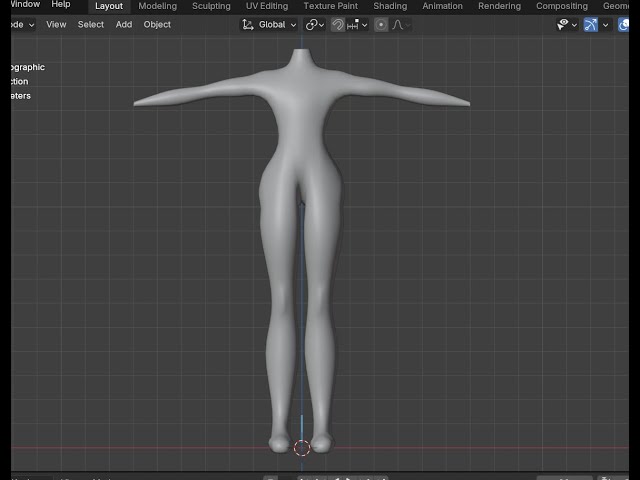Open the viewport Object menu
Image resolution: width=640 pixels, height=480 pixels.
(157, 24)
